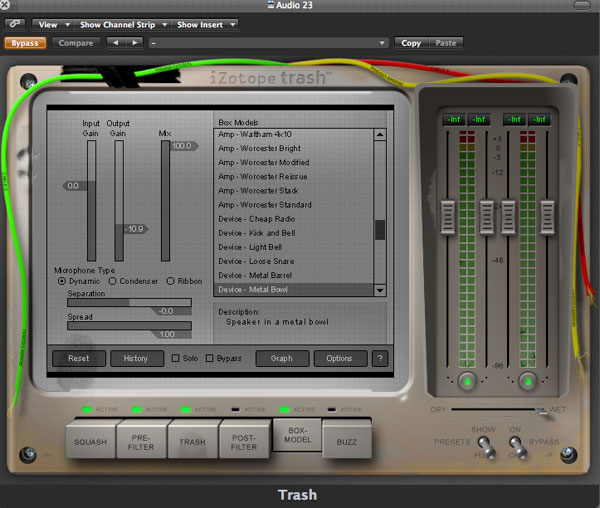This screenshot has width=600, height=508.
Task: Click the Graph button
Action: (282, 358)
